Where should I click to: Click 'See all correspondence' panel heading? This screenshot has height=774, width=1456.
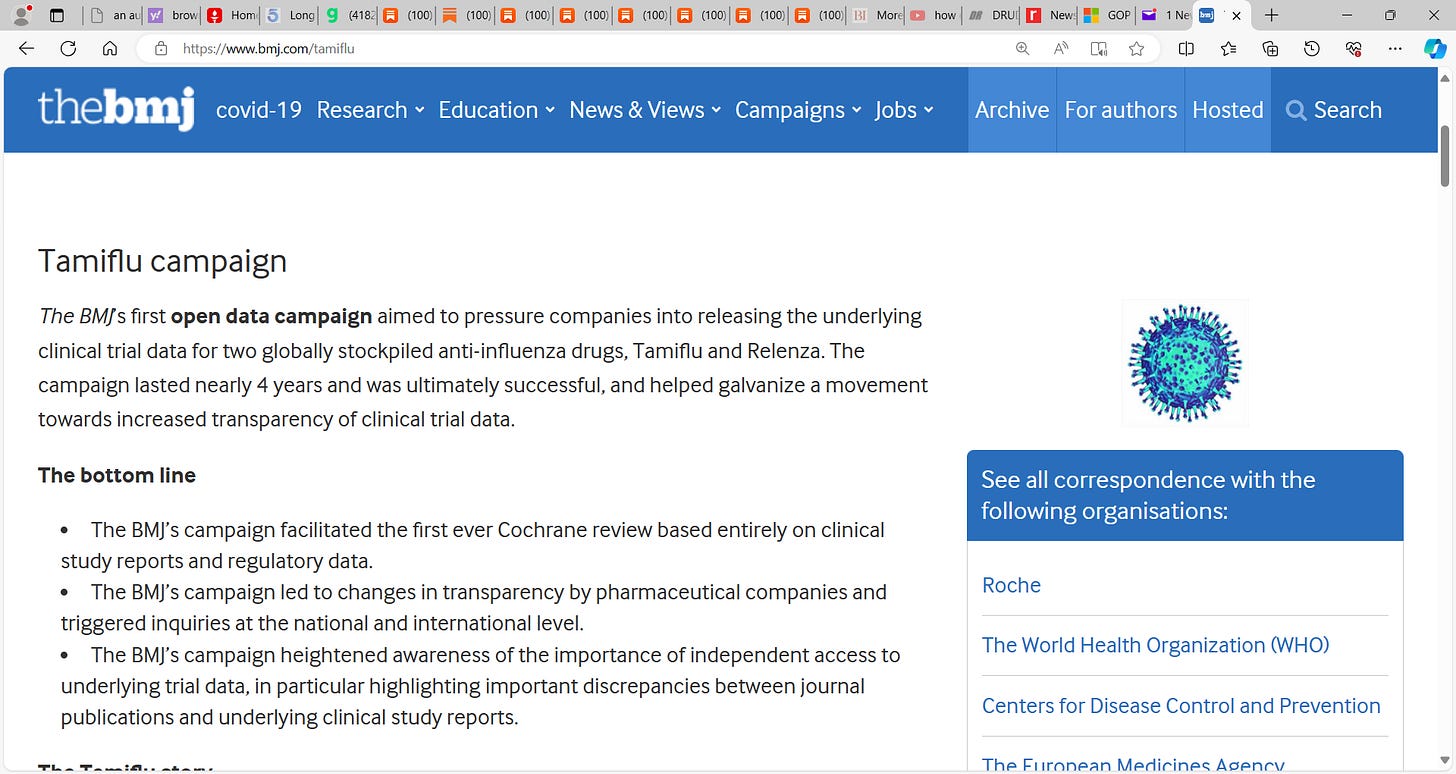click(1185, 495)
